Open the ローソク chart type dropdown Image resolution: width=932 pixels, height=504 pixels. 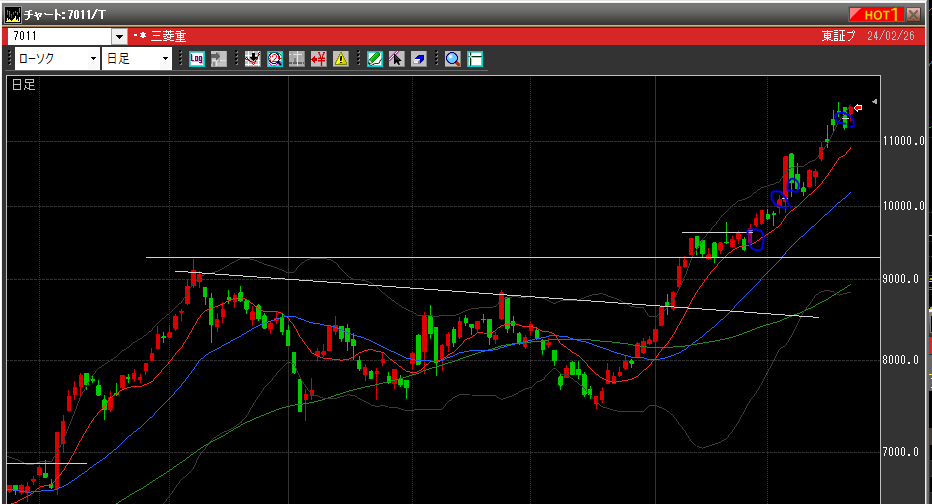point(94,59)
